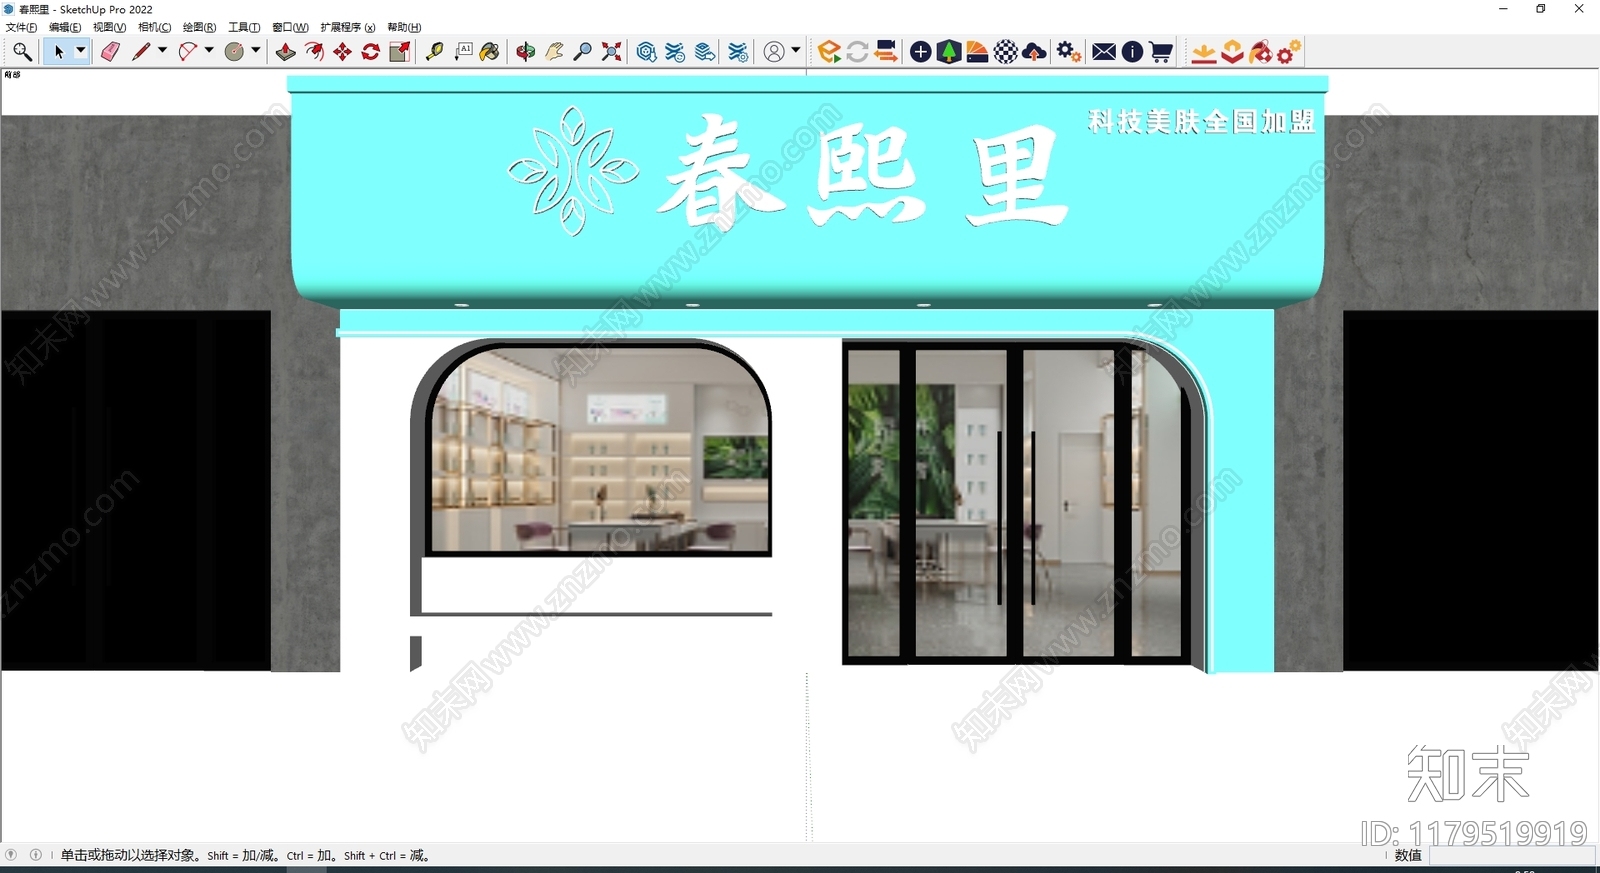Activate the Scale tool

coord(400,52)
